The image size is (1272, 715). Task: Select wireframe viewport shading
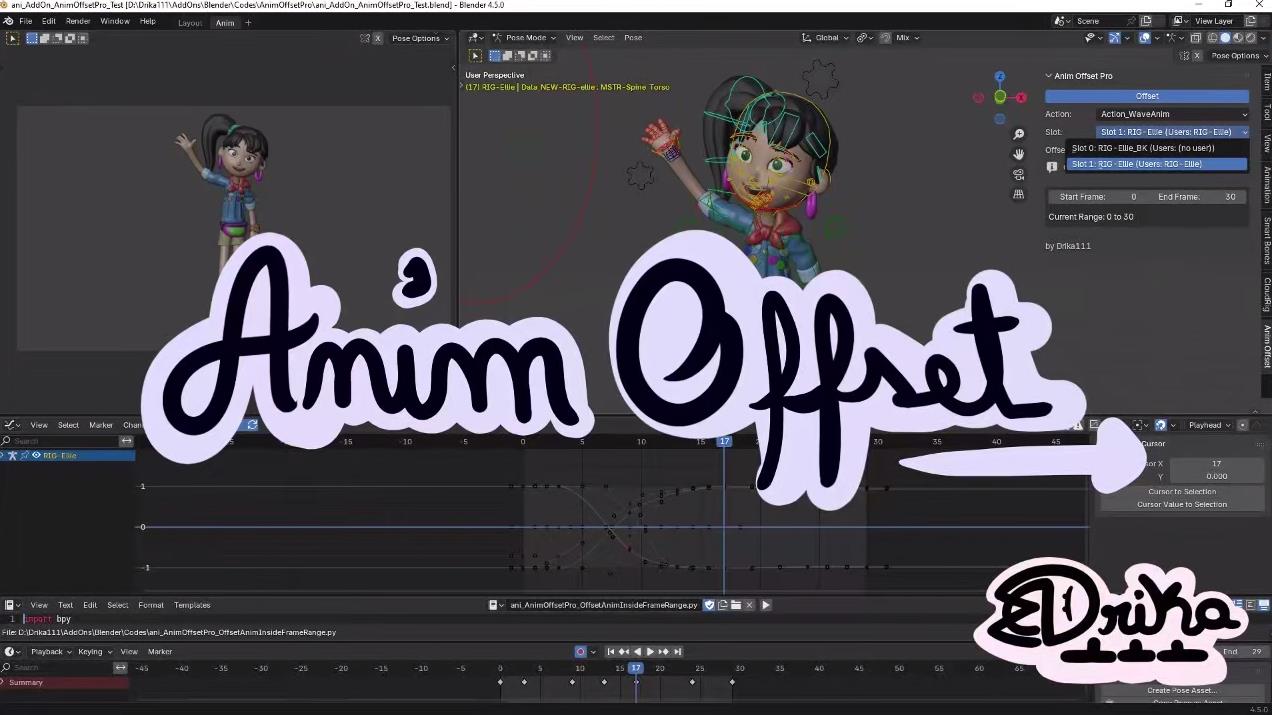tap(1212, 38)
